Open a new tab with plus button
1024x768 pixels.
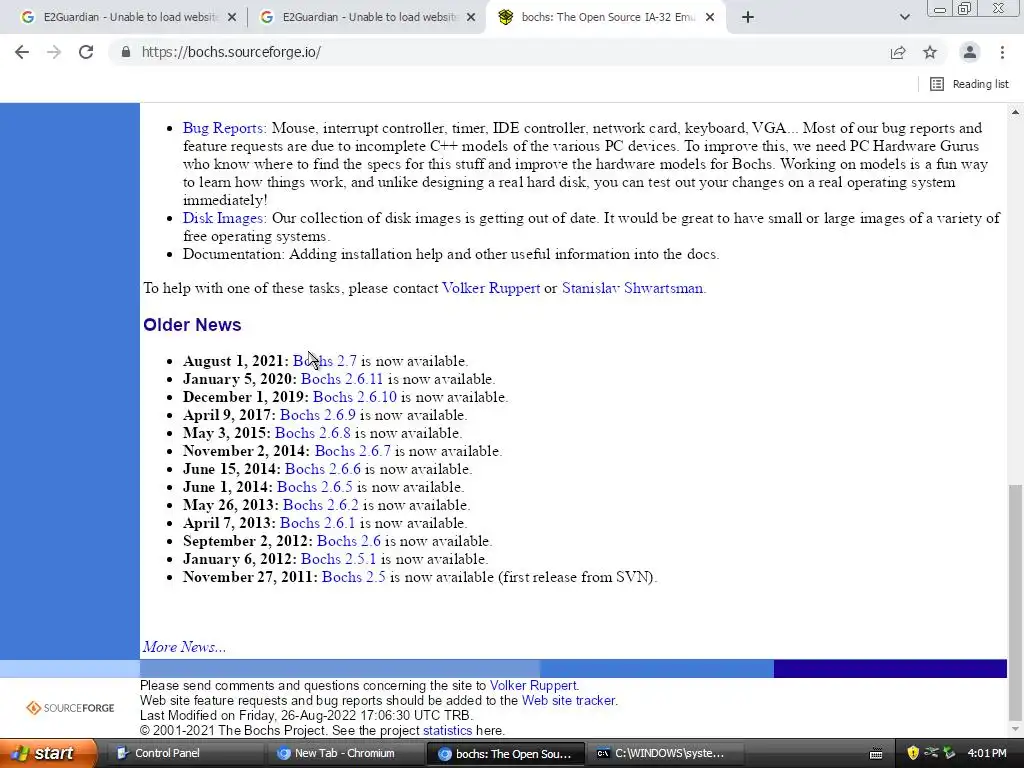[x=748, y=17]
